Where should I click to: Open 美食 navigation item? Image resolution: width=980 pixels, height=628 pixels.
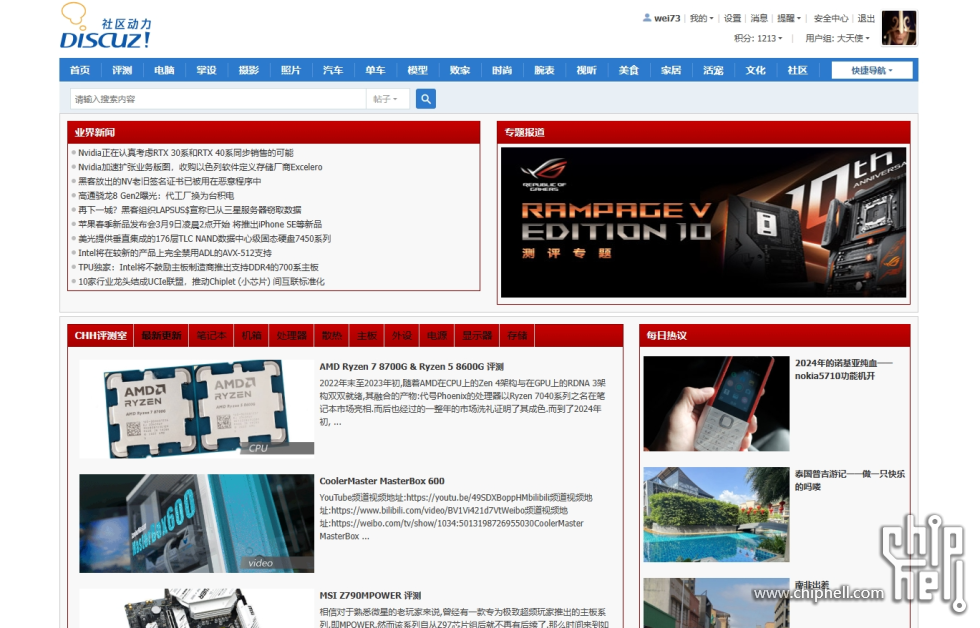(629, 71)
